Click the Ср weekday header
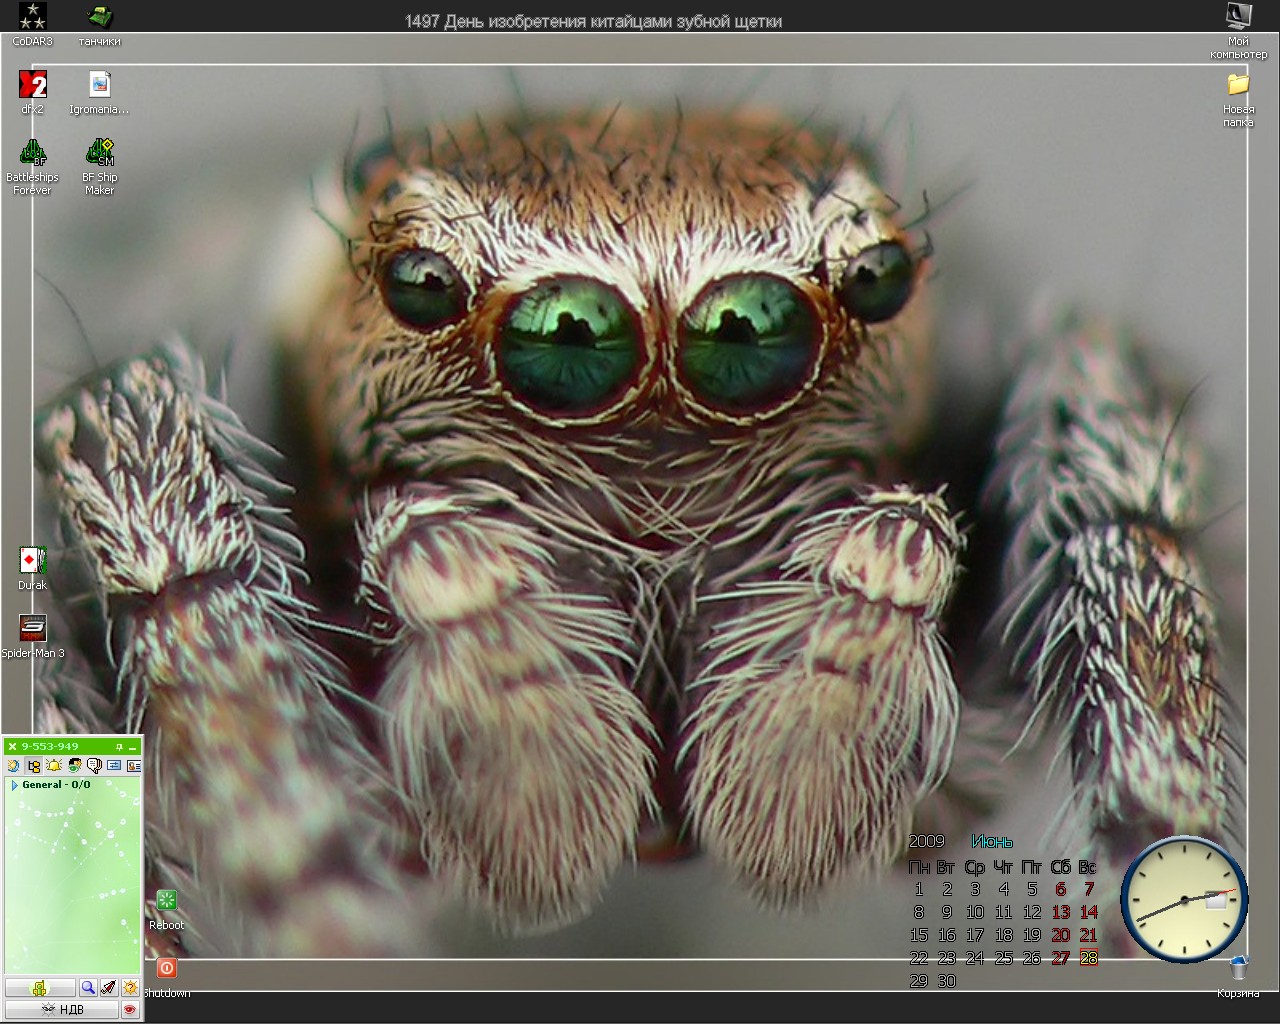This screenshot has width=1280, height=1024. pos(975,867)
